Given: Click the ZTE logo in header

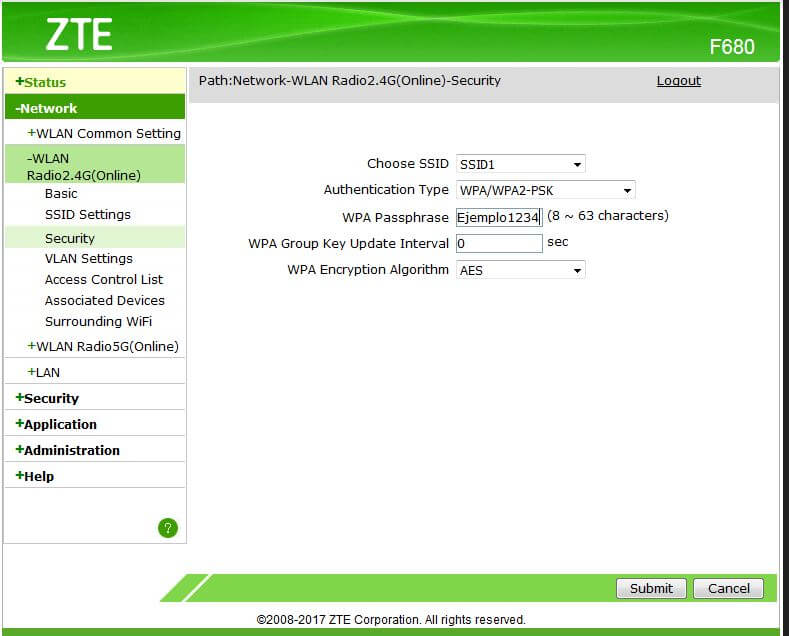Looking at the screenshot, I should coord(79,36).
